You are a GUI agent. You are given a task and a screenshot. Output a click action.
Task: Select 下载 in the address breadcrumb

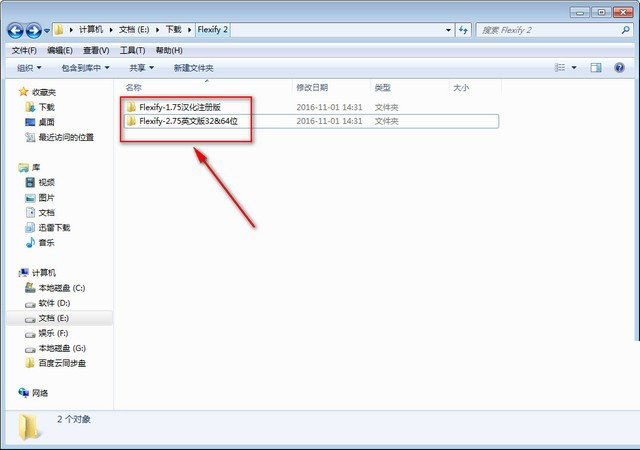pyautogui.click(x=173, y=30)
